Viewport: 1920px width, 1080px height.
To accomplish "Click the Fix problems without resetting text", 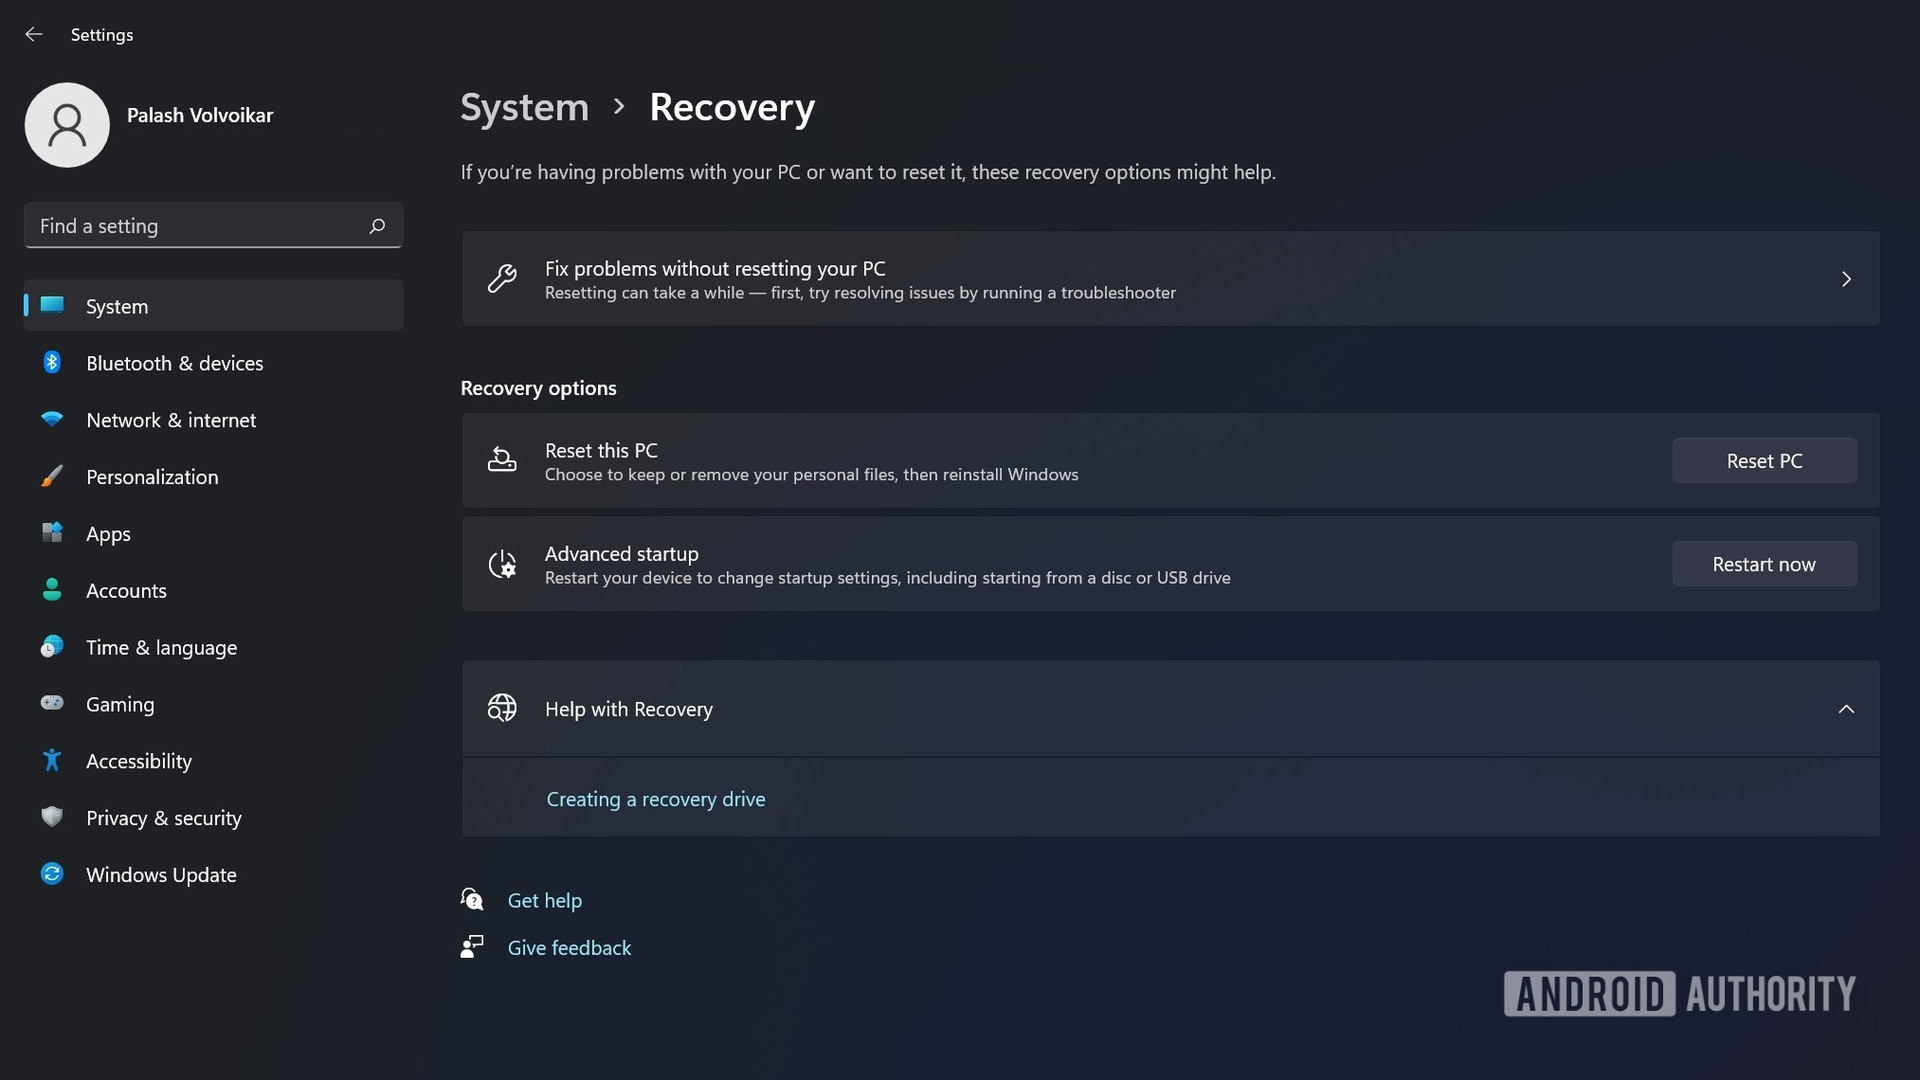I will tap(715, 268).
